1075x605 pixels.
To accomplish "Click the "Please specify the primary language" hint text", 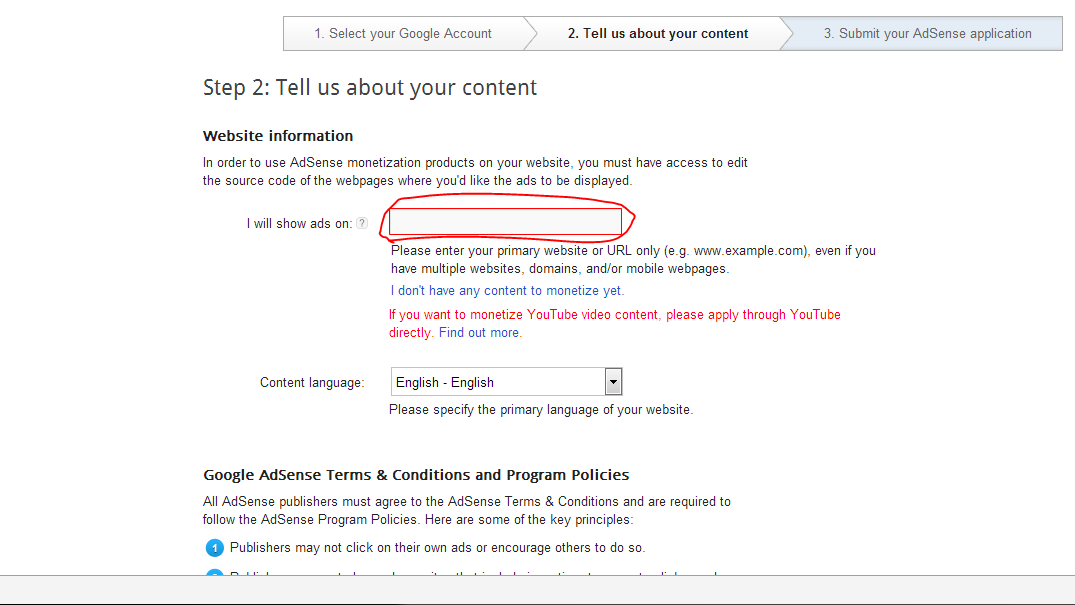I will [540, 410].
